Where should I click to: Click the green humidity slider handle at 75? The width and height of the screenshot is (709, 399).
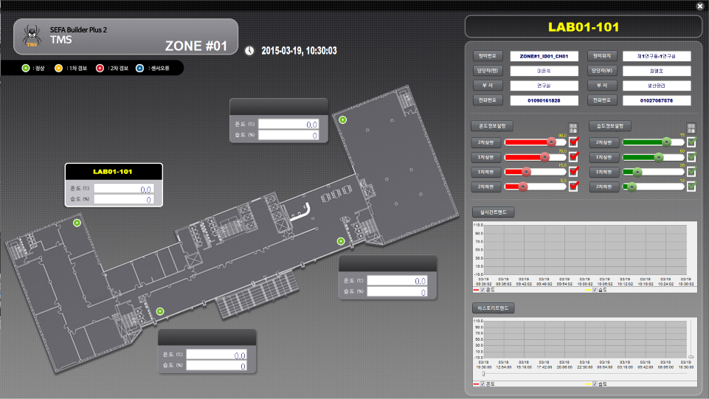[x=666, y=142]
